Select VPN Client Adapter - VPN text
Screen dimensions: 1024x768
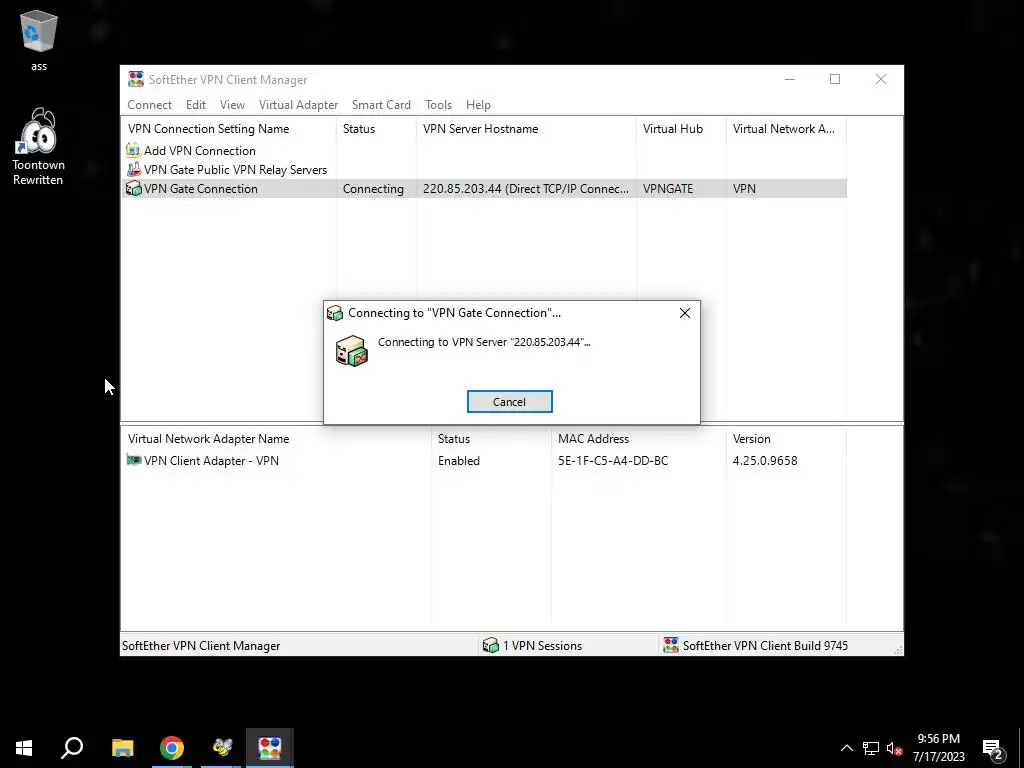click(212, 460)
